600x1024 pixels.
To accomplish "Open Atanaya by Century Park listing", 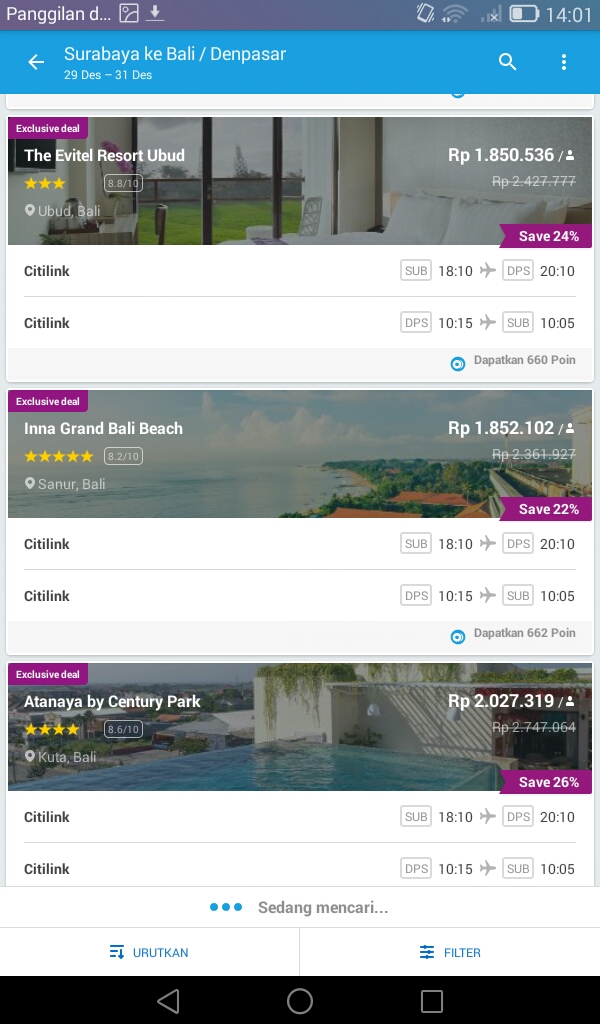I will click(x=300, y=725).
